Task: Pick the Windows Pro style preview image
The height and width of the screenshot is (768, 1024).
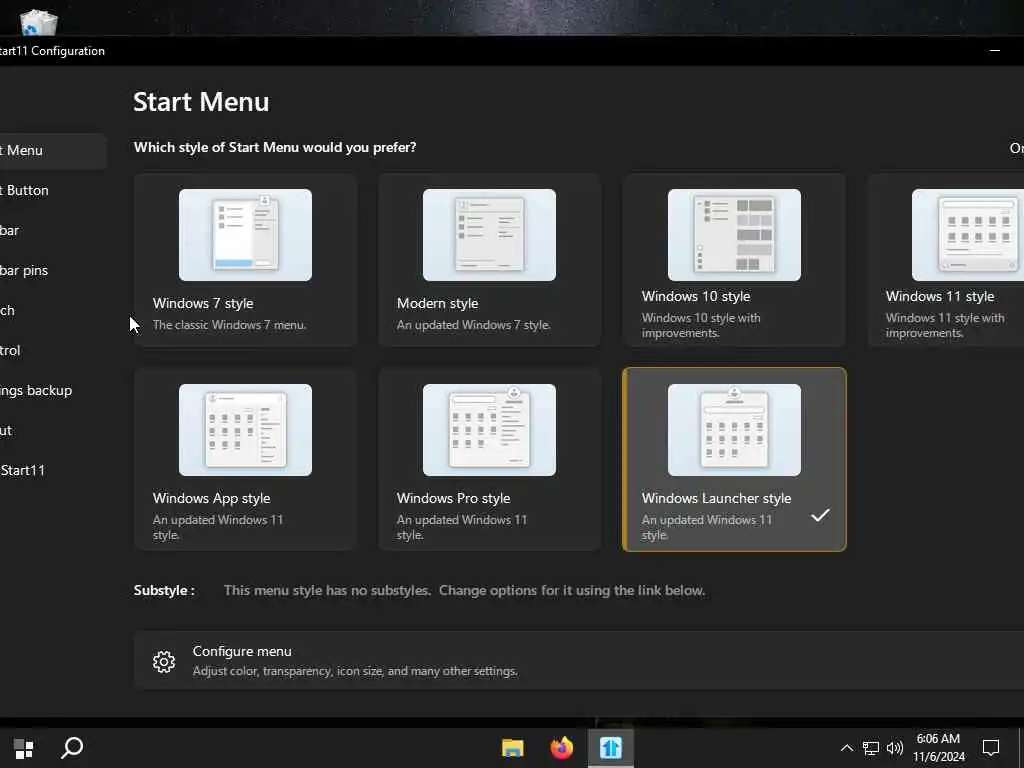Action: [x=489, y=430]
